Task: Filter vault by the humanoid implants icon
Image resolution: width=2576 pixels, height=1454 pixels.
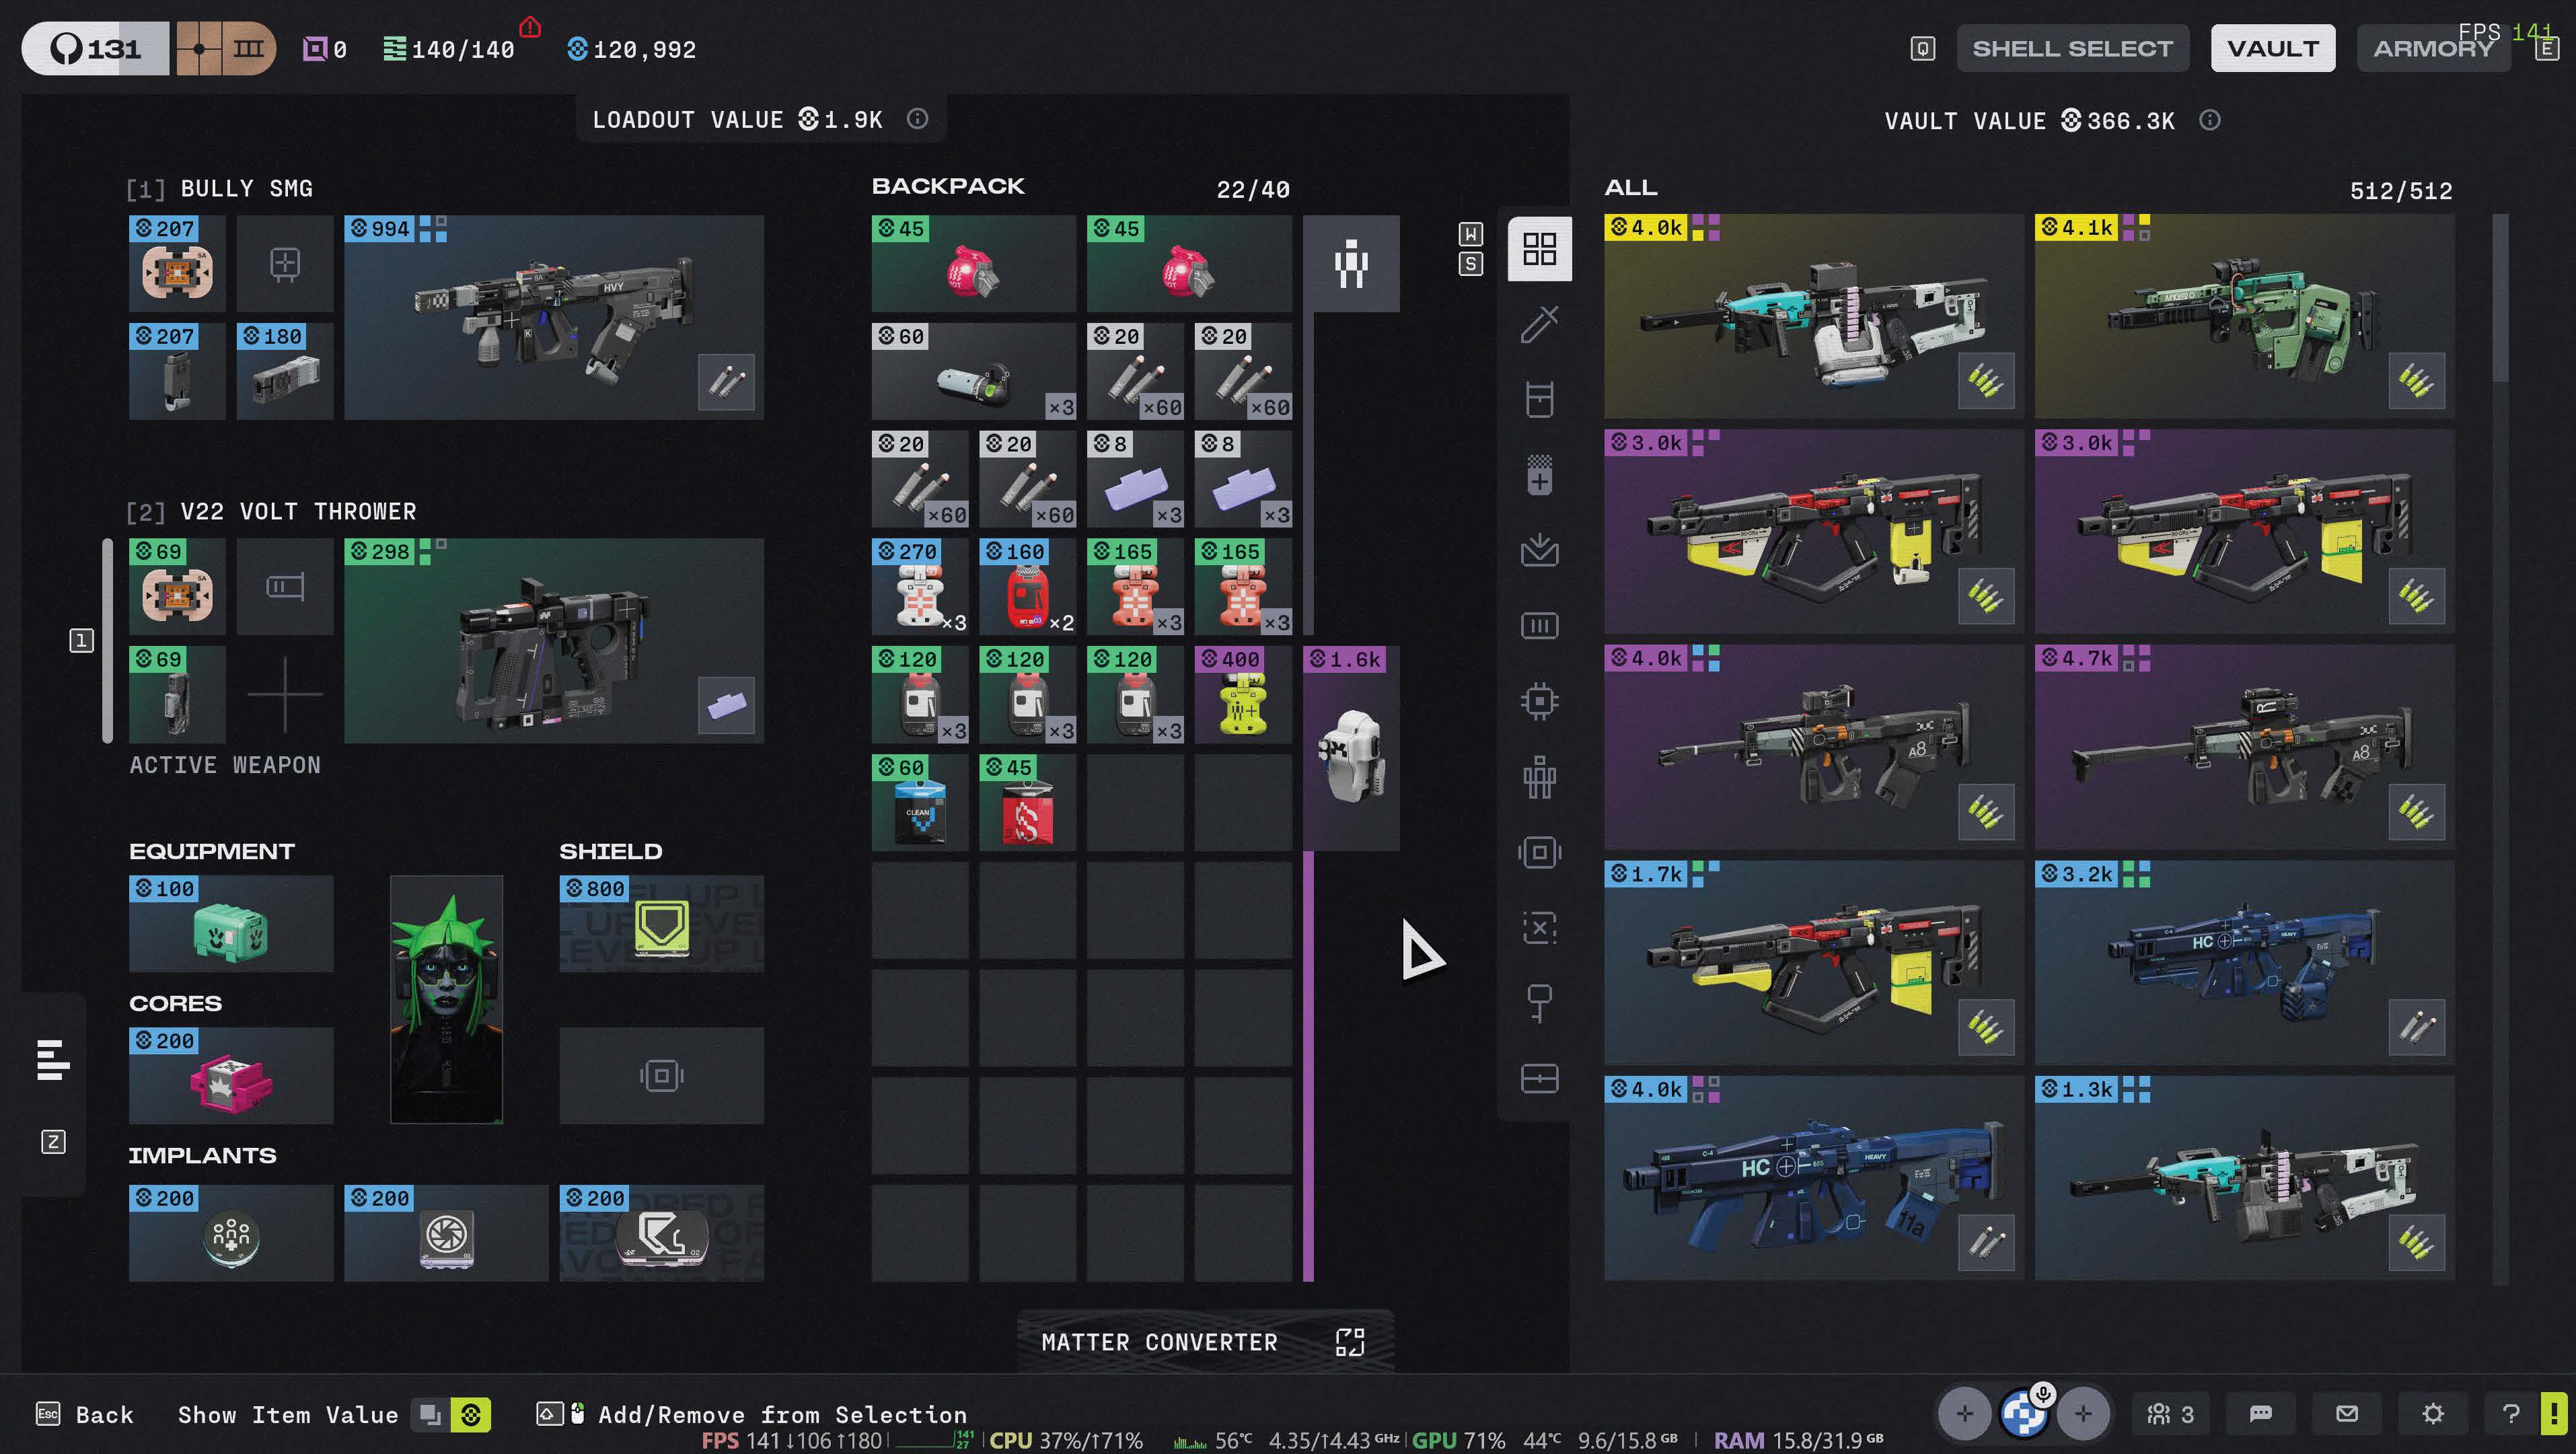Action: click(x=1539, y=777)
